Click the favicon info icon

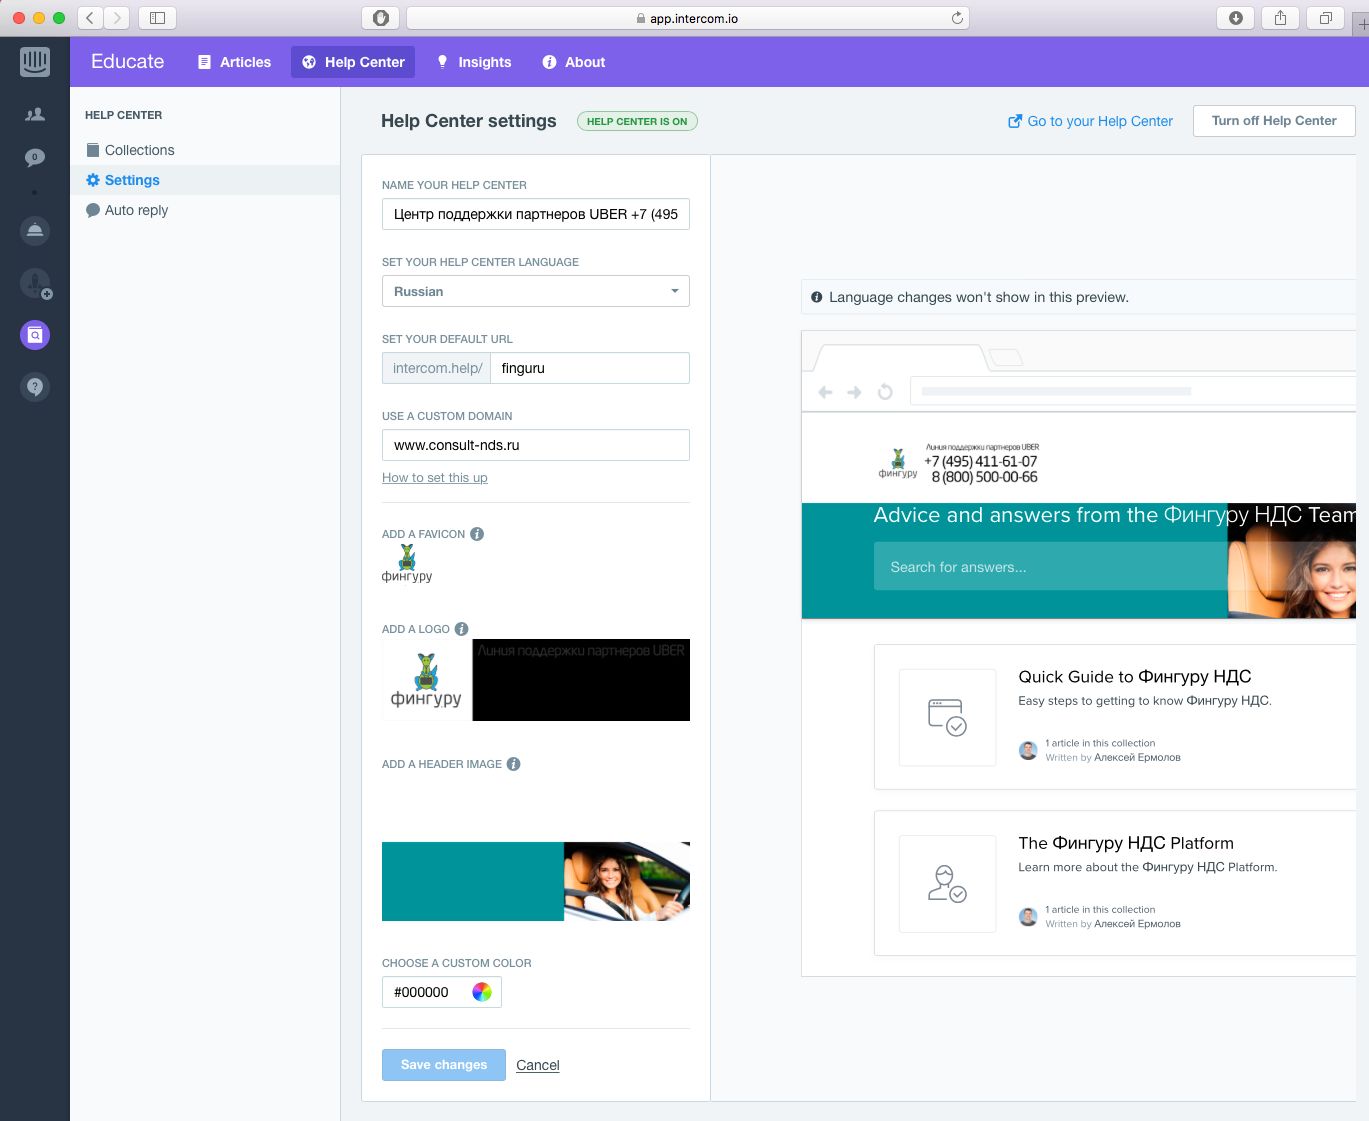click(x=477, y=534)
